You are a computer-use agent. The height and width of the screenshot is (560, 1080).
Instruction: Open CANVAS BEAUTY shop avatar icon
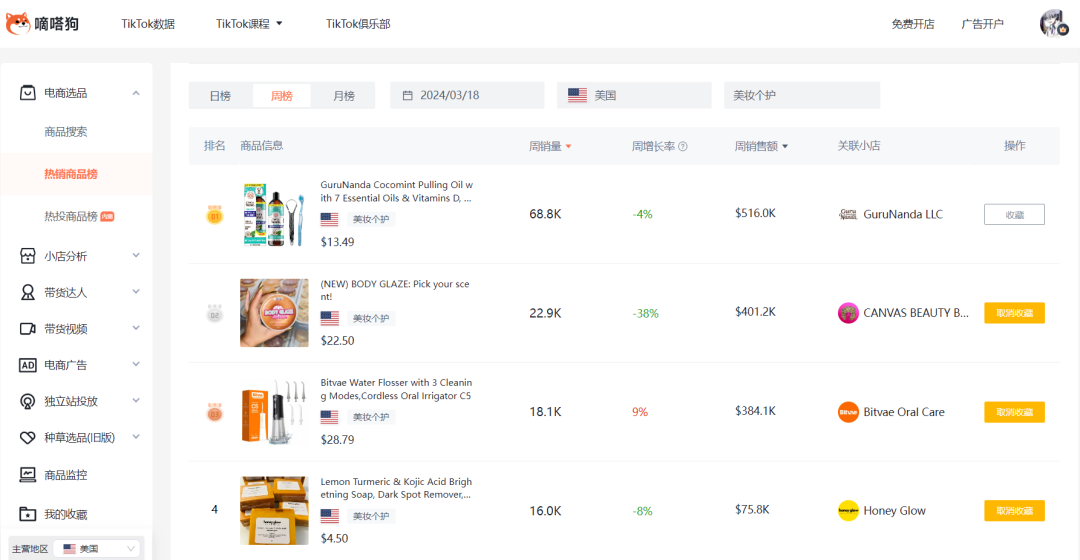[x=848, y=313]
